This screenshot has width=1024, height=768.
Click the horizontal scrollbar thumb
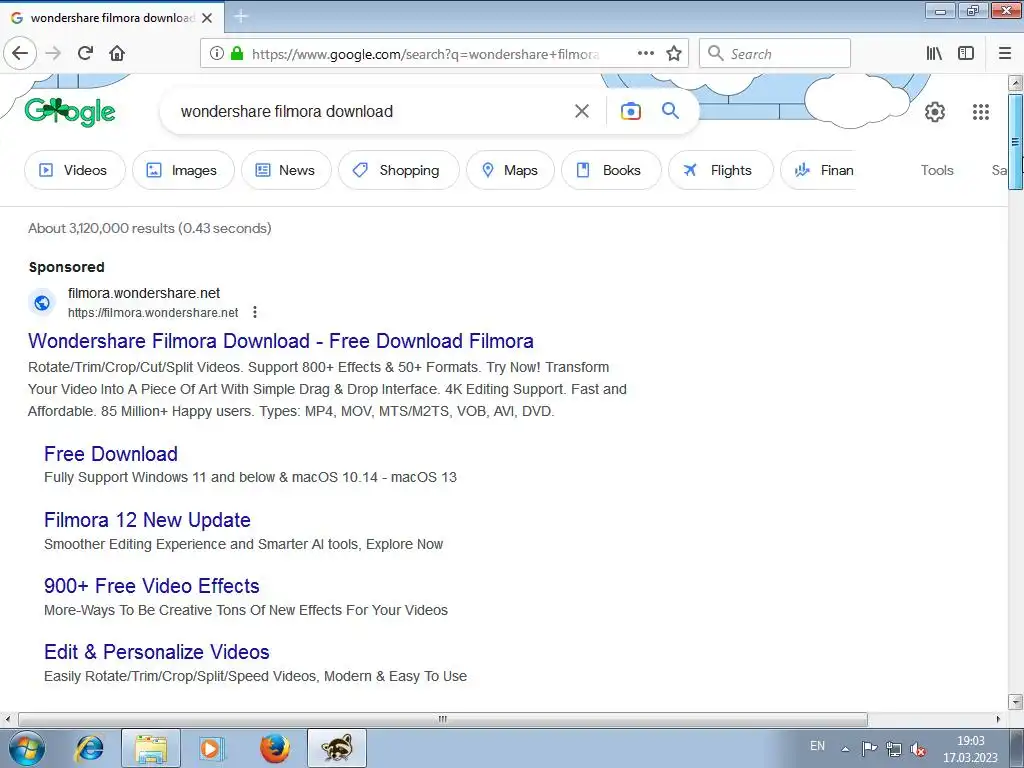pos(443,719)
